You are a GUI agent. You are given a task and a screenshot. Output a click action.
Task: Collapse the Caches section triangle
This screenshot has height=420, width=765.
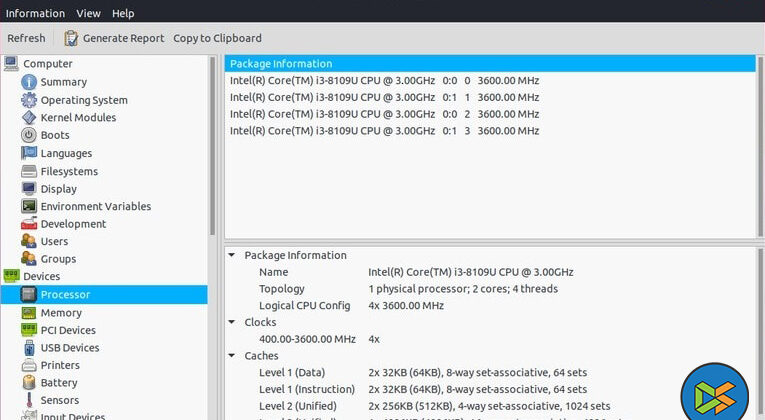[233, 355]
